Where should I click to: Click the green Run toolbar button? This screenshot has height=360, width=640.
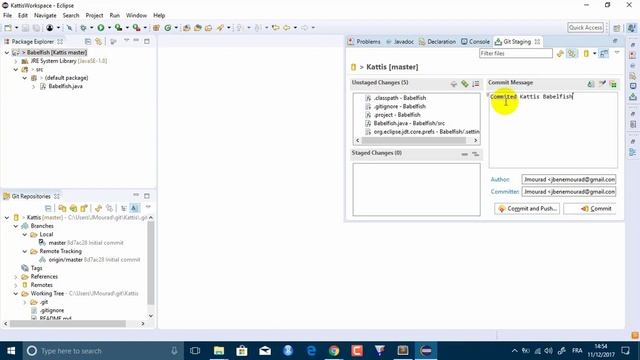[100, 28]
